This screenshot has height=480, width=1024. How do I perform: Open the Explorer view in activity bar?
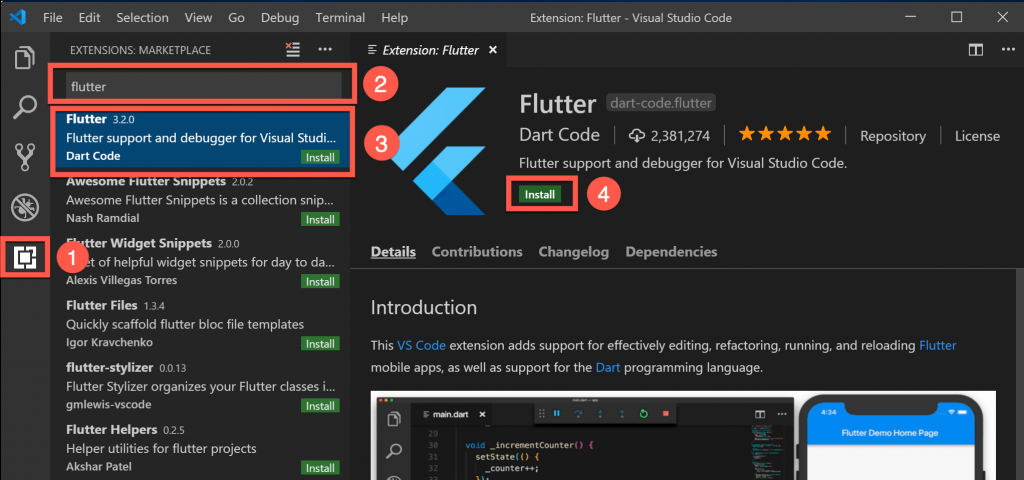[x=24, y=58]
